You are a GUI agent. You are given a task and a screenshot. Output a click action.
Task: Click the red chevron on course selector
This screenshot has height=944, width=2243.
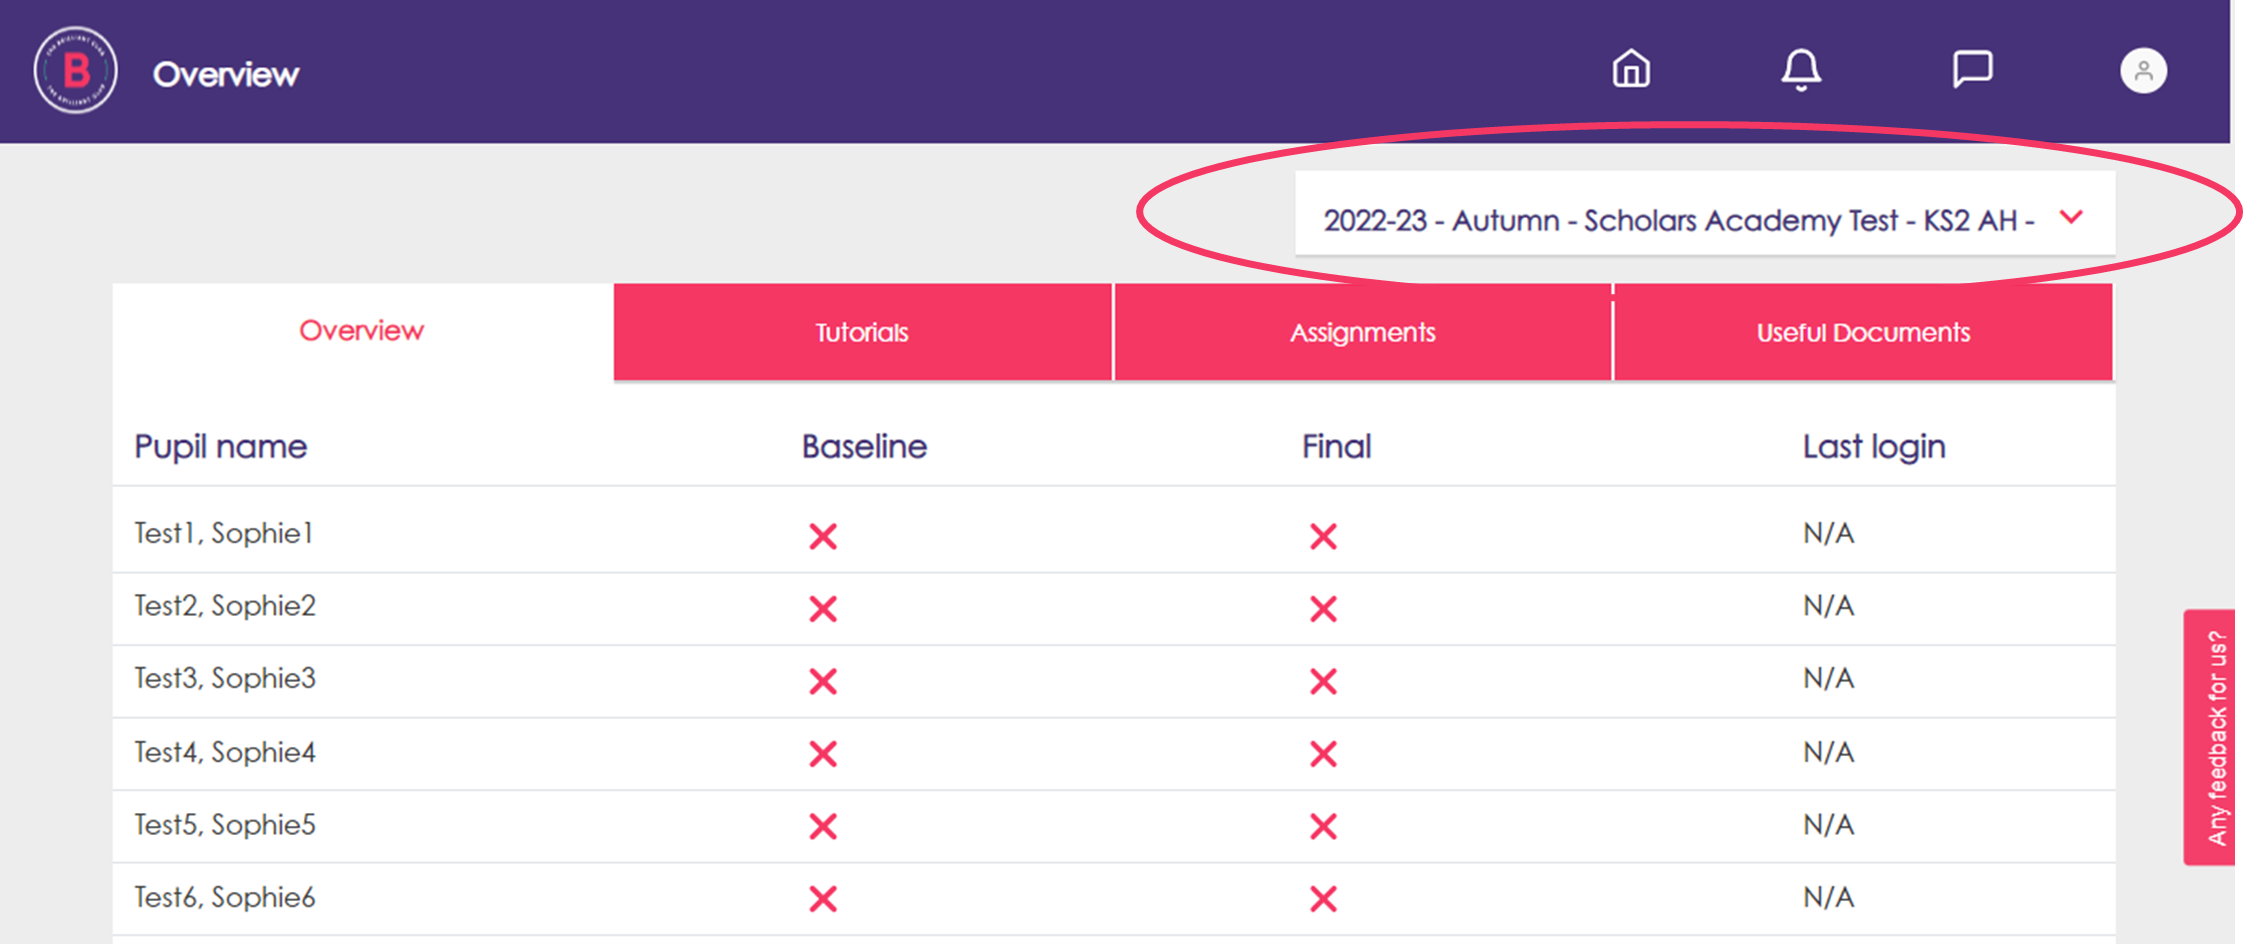pyautogui.click(x=2072, y=217)
